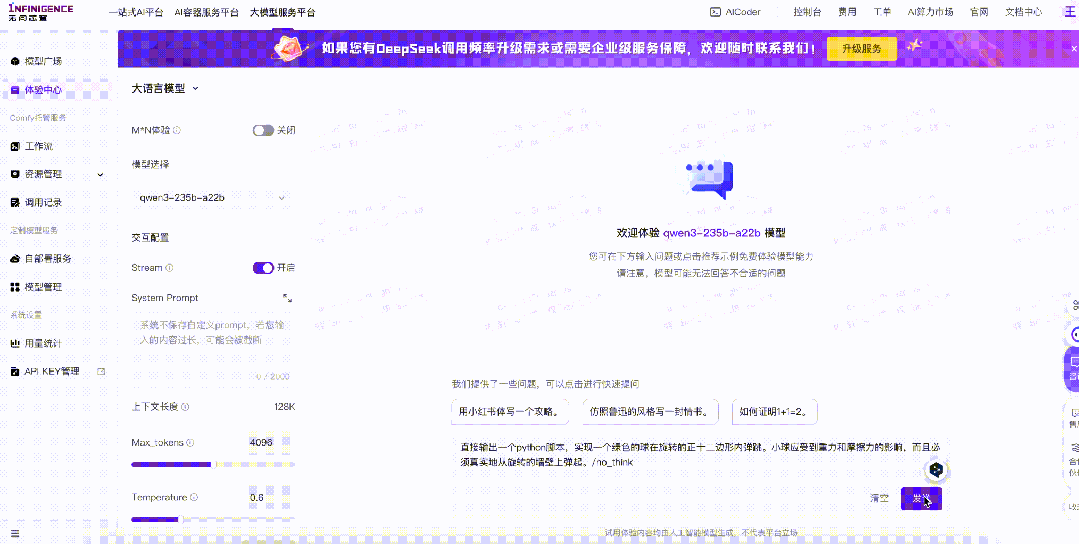The height and width of the screenshot is (544, 1079).
Task: Choose prompt 用小红书体写一个攻略
Action: 510,412
